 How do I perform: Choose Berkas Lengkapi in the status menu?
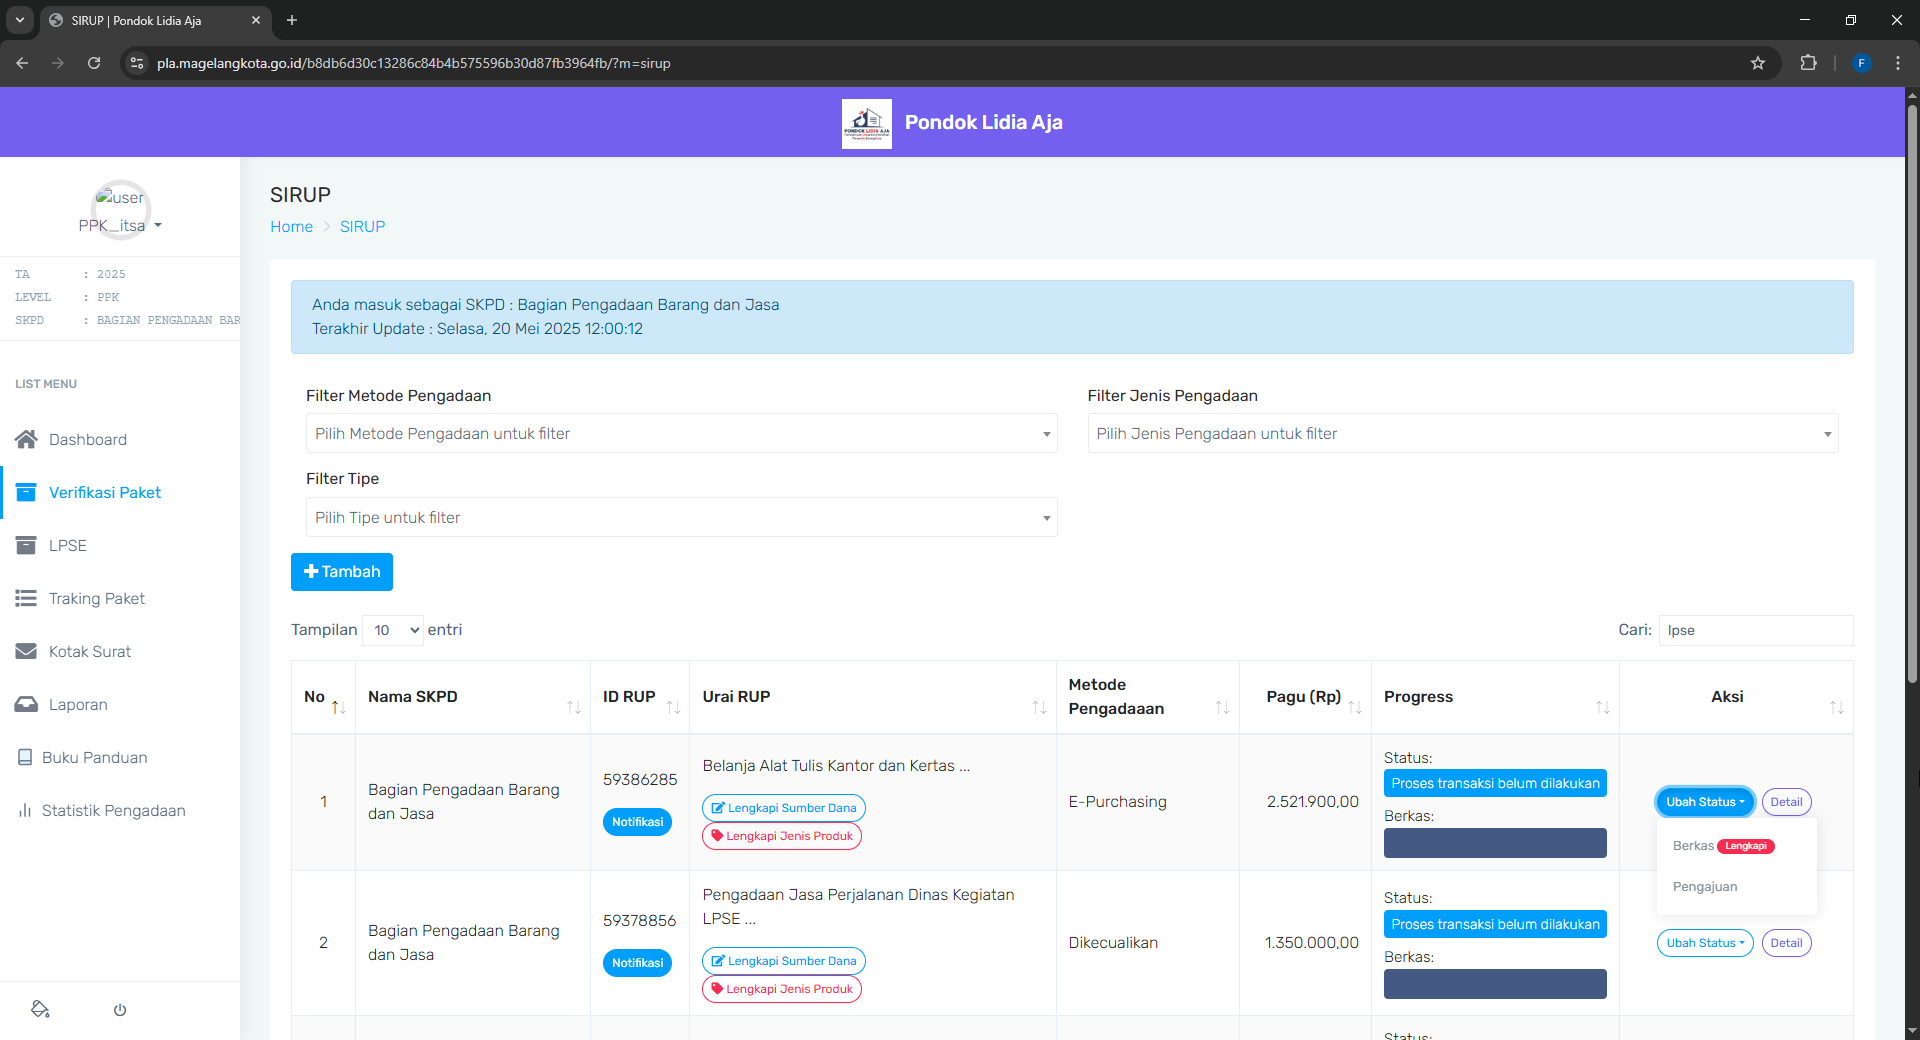tap(1722, 846)
